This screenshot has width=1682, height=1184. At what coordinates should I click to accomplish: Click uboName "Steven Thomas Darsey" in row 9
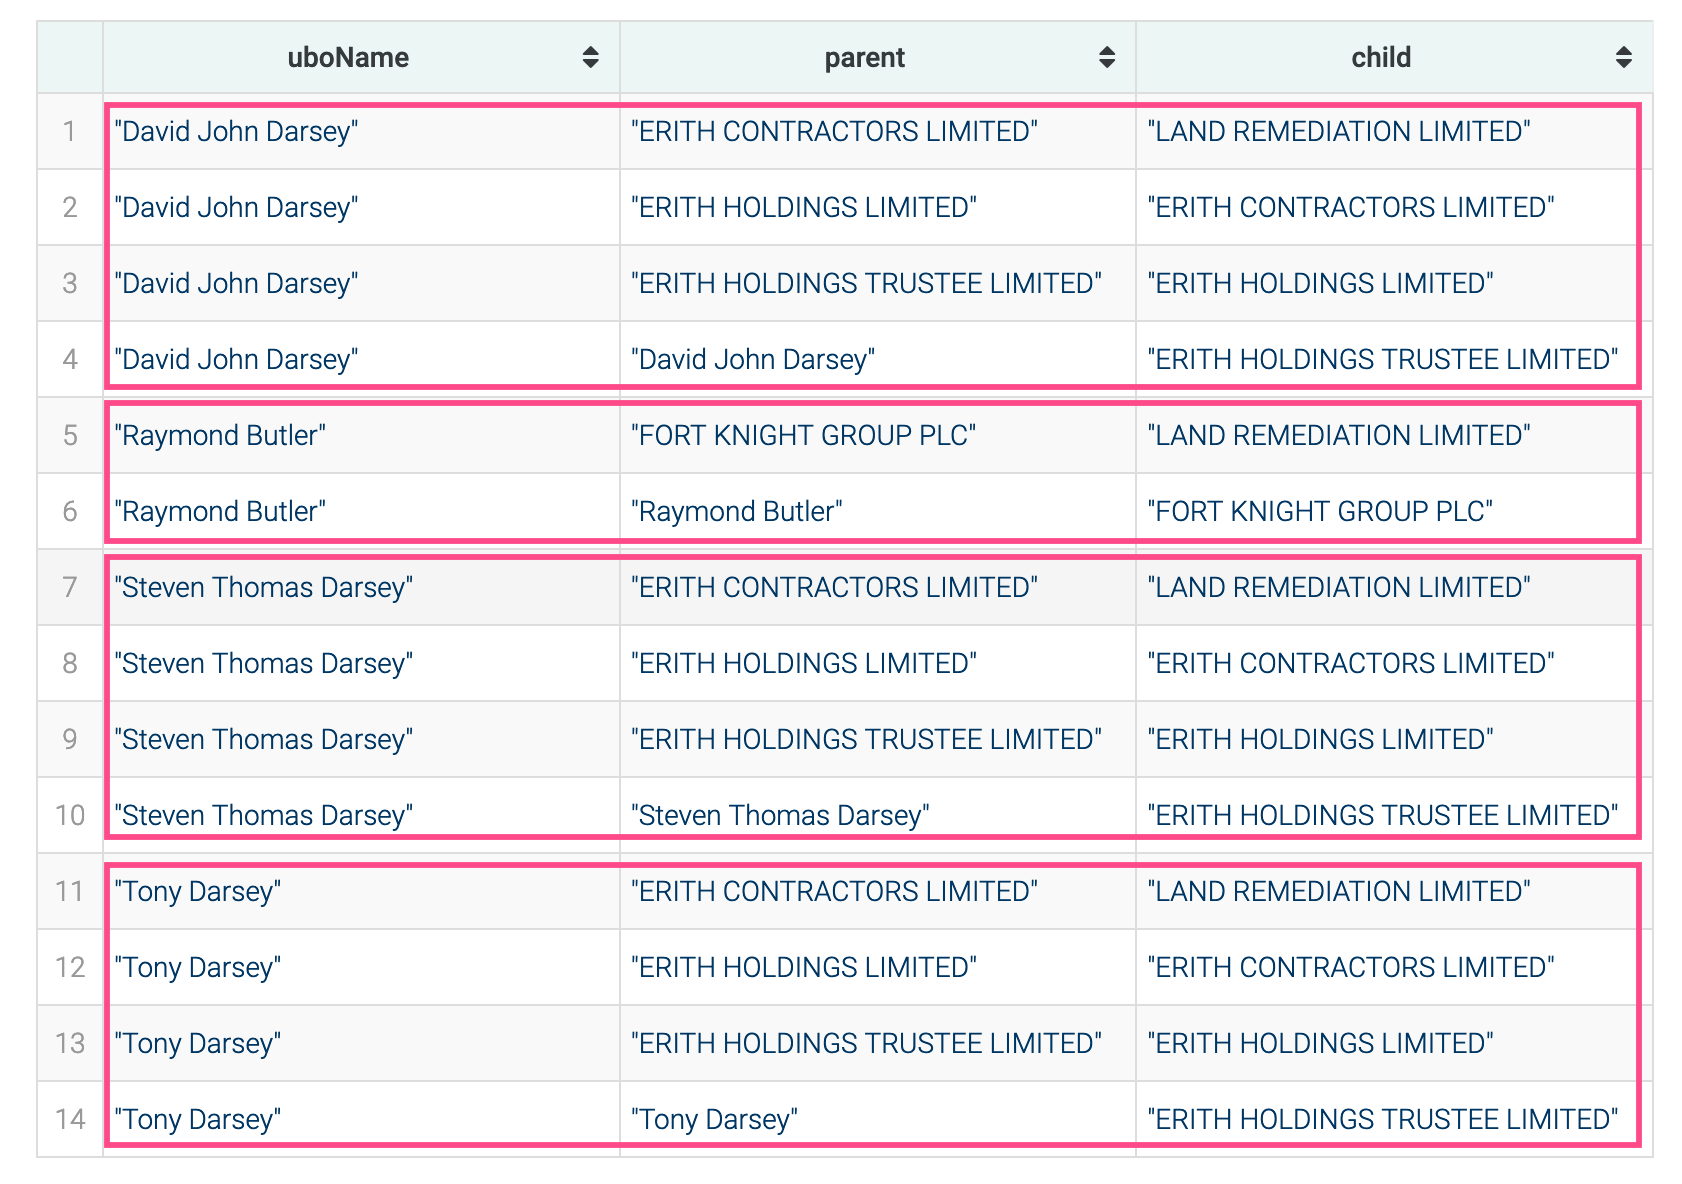(263, 739)
